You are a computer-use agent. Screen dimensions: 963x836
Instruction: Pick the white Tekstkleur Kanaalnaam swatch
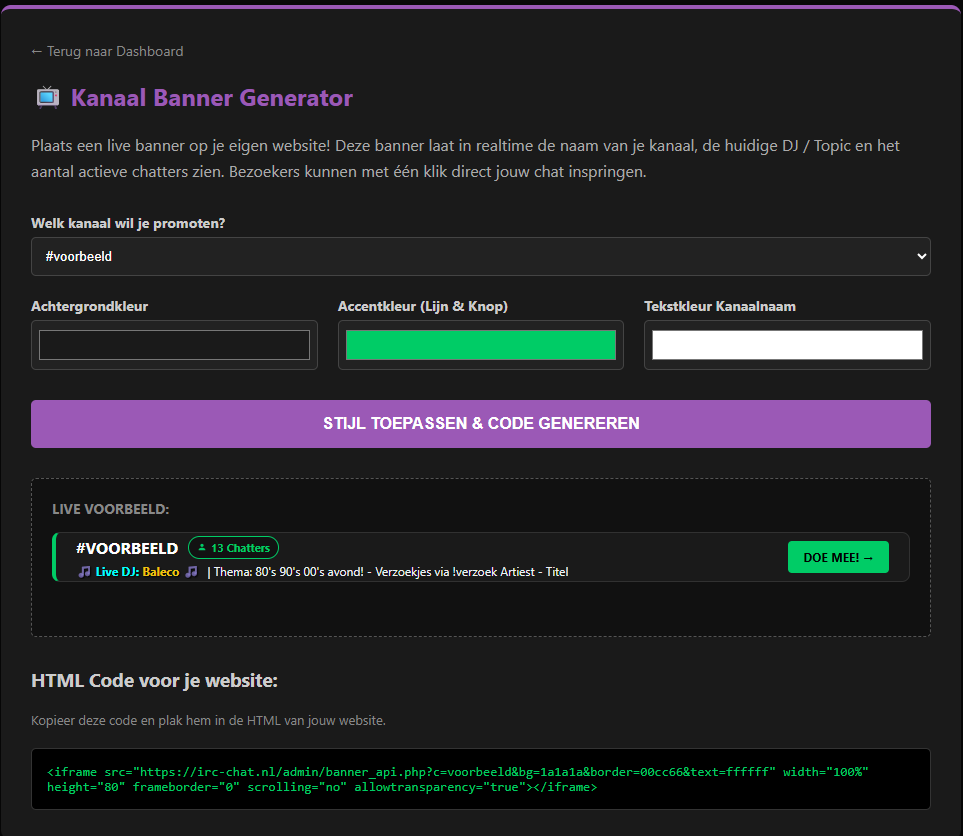click(787, 344)
